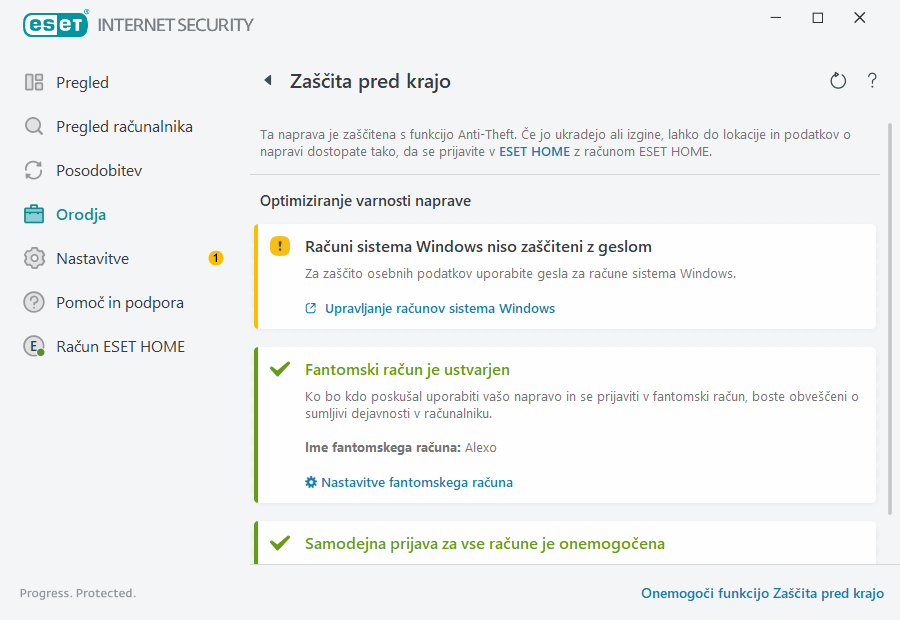Click green checkmark beside Fantomski račun je ustvarjen
The width and height of the screenshot is (900, 620).
coord(280,368)
